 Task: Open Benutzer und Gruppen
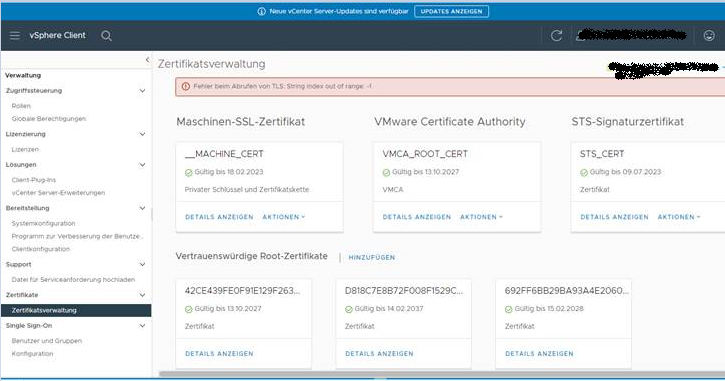click(x=47, y=341)
